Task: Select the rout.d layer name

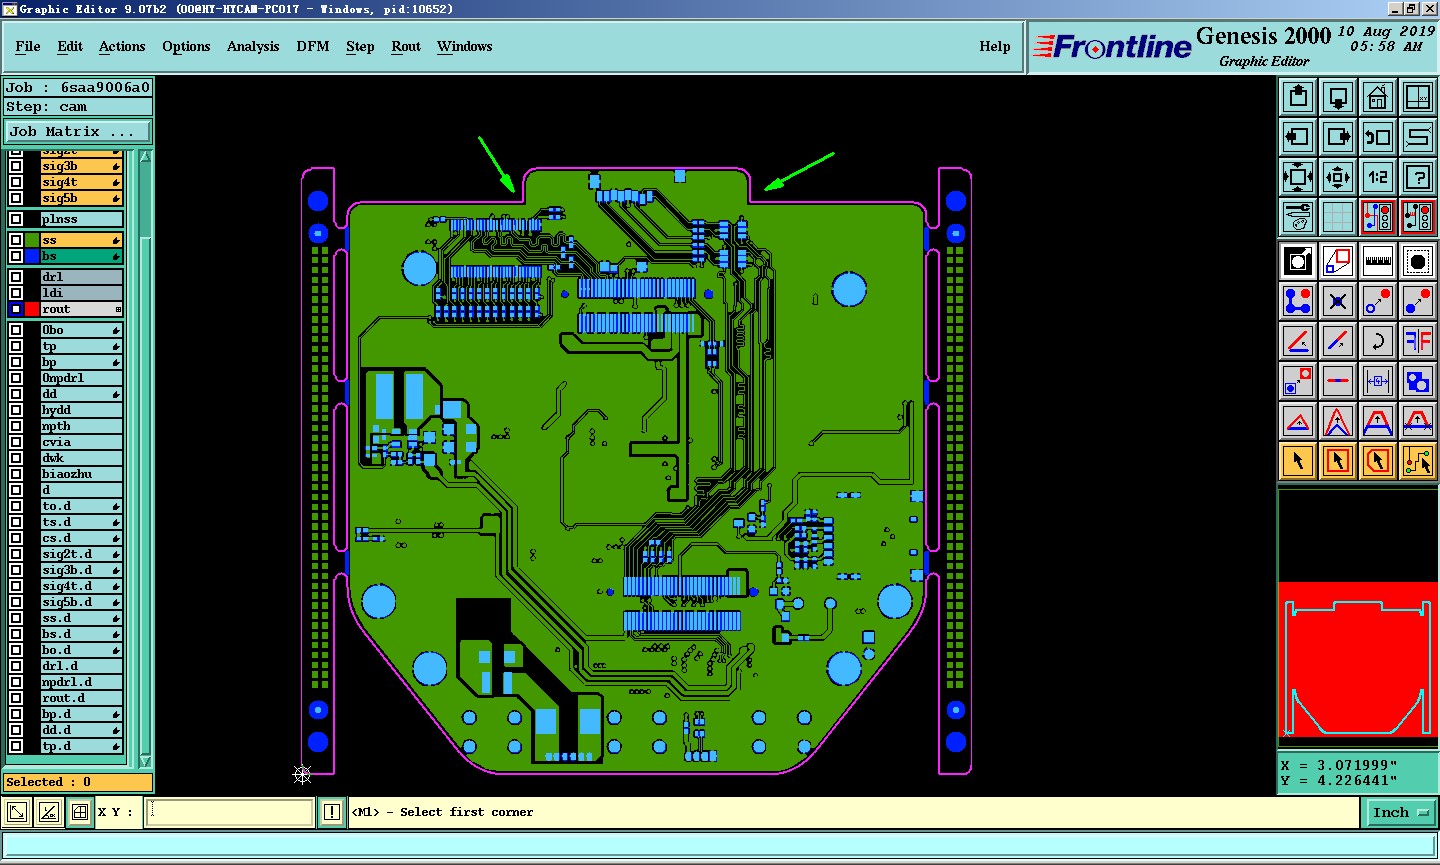Action: 81,698
